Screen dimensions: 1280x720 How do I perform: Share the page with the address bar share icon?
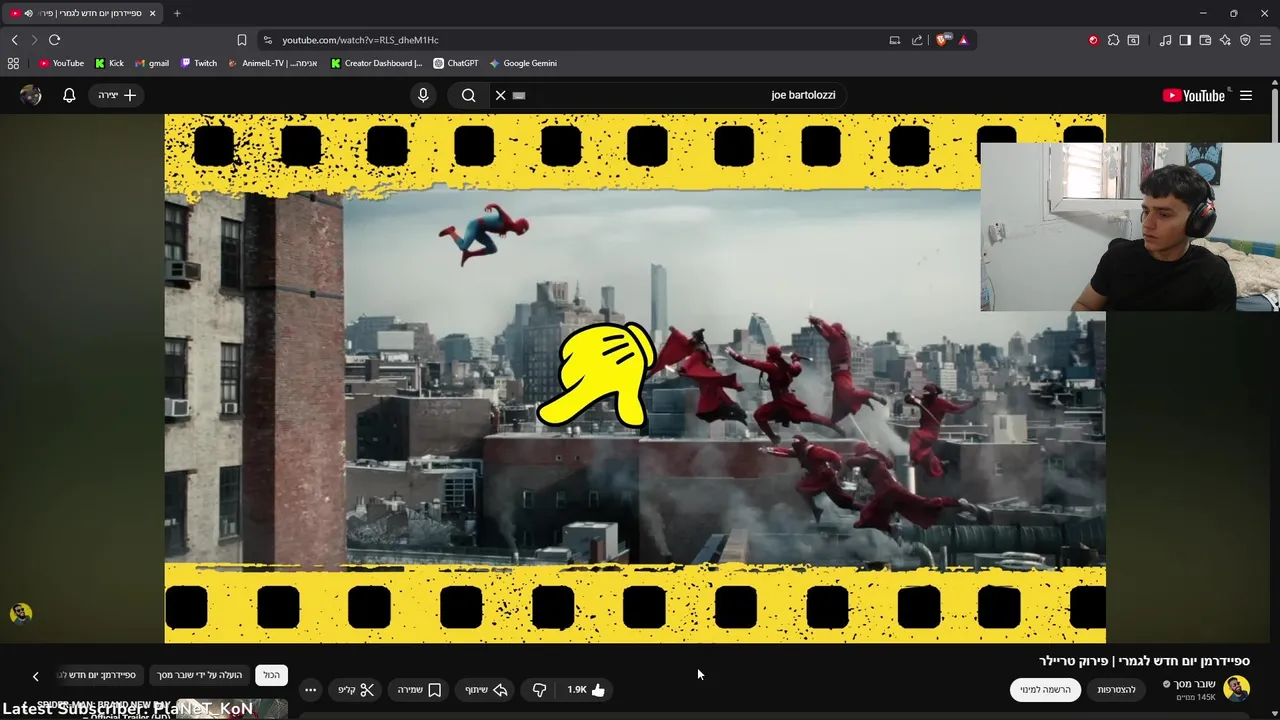point(917,40)
